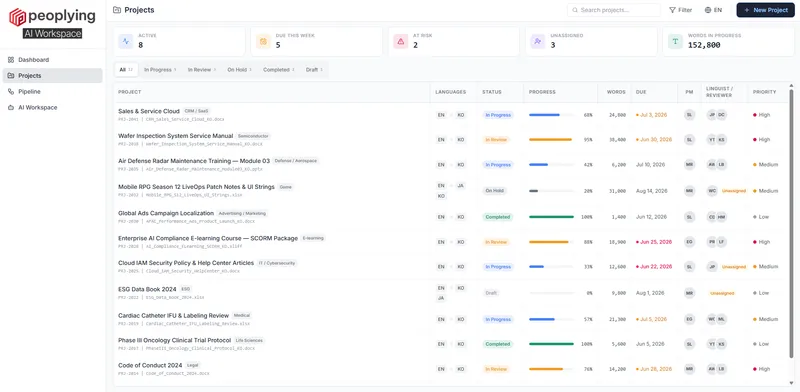
Task: Click Cloud IAM Security Policy project name
Action: pyautogui.click(x=186, y=263)
